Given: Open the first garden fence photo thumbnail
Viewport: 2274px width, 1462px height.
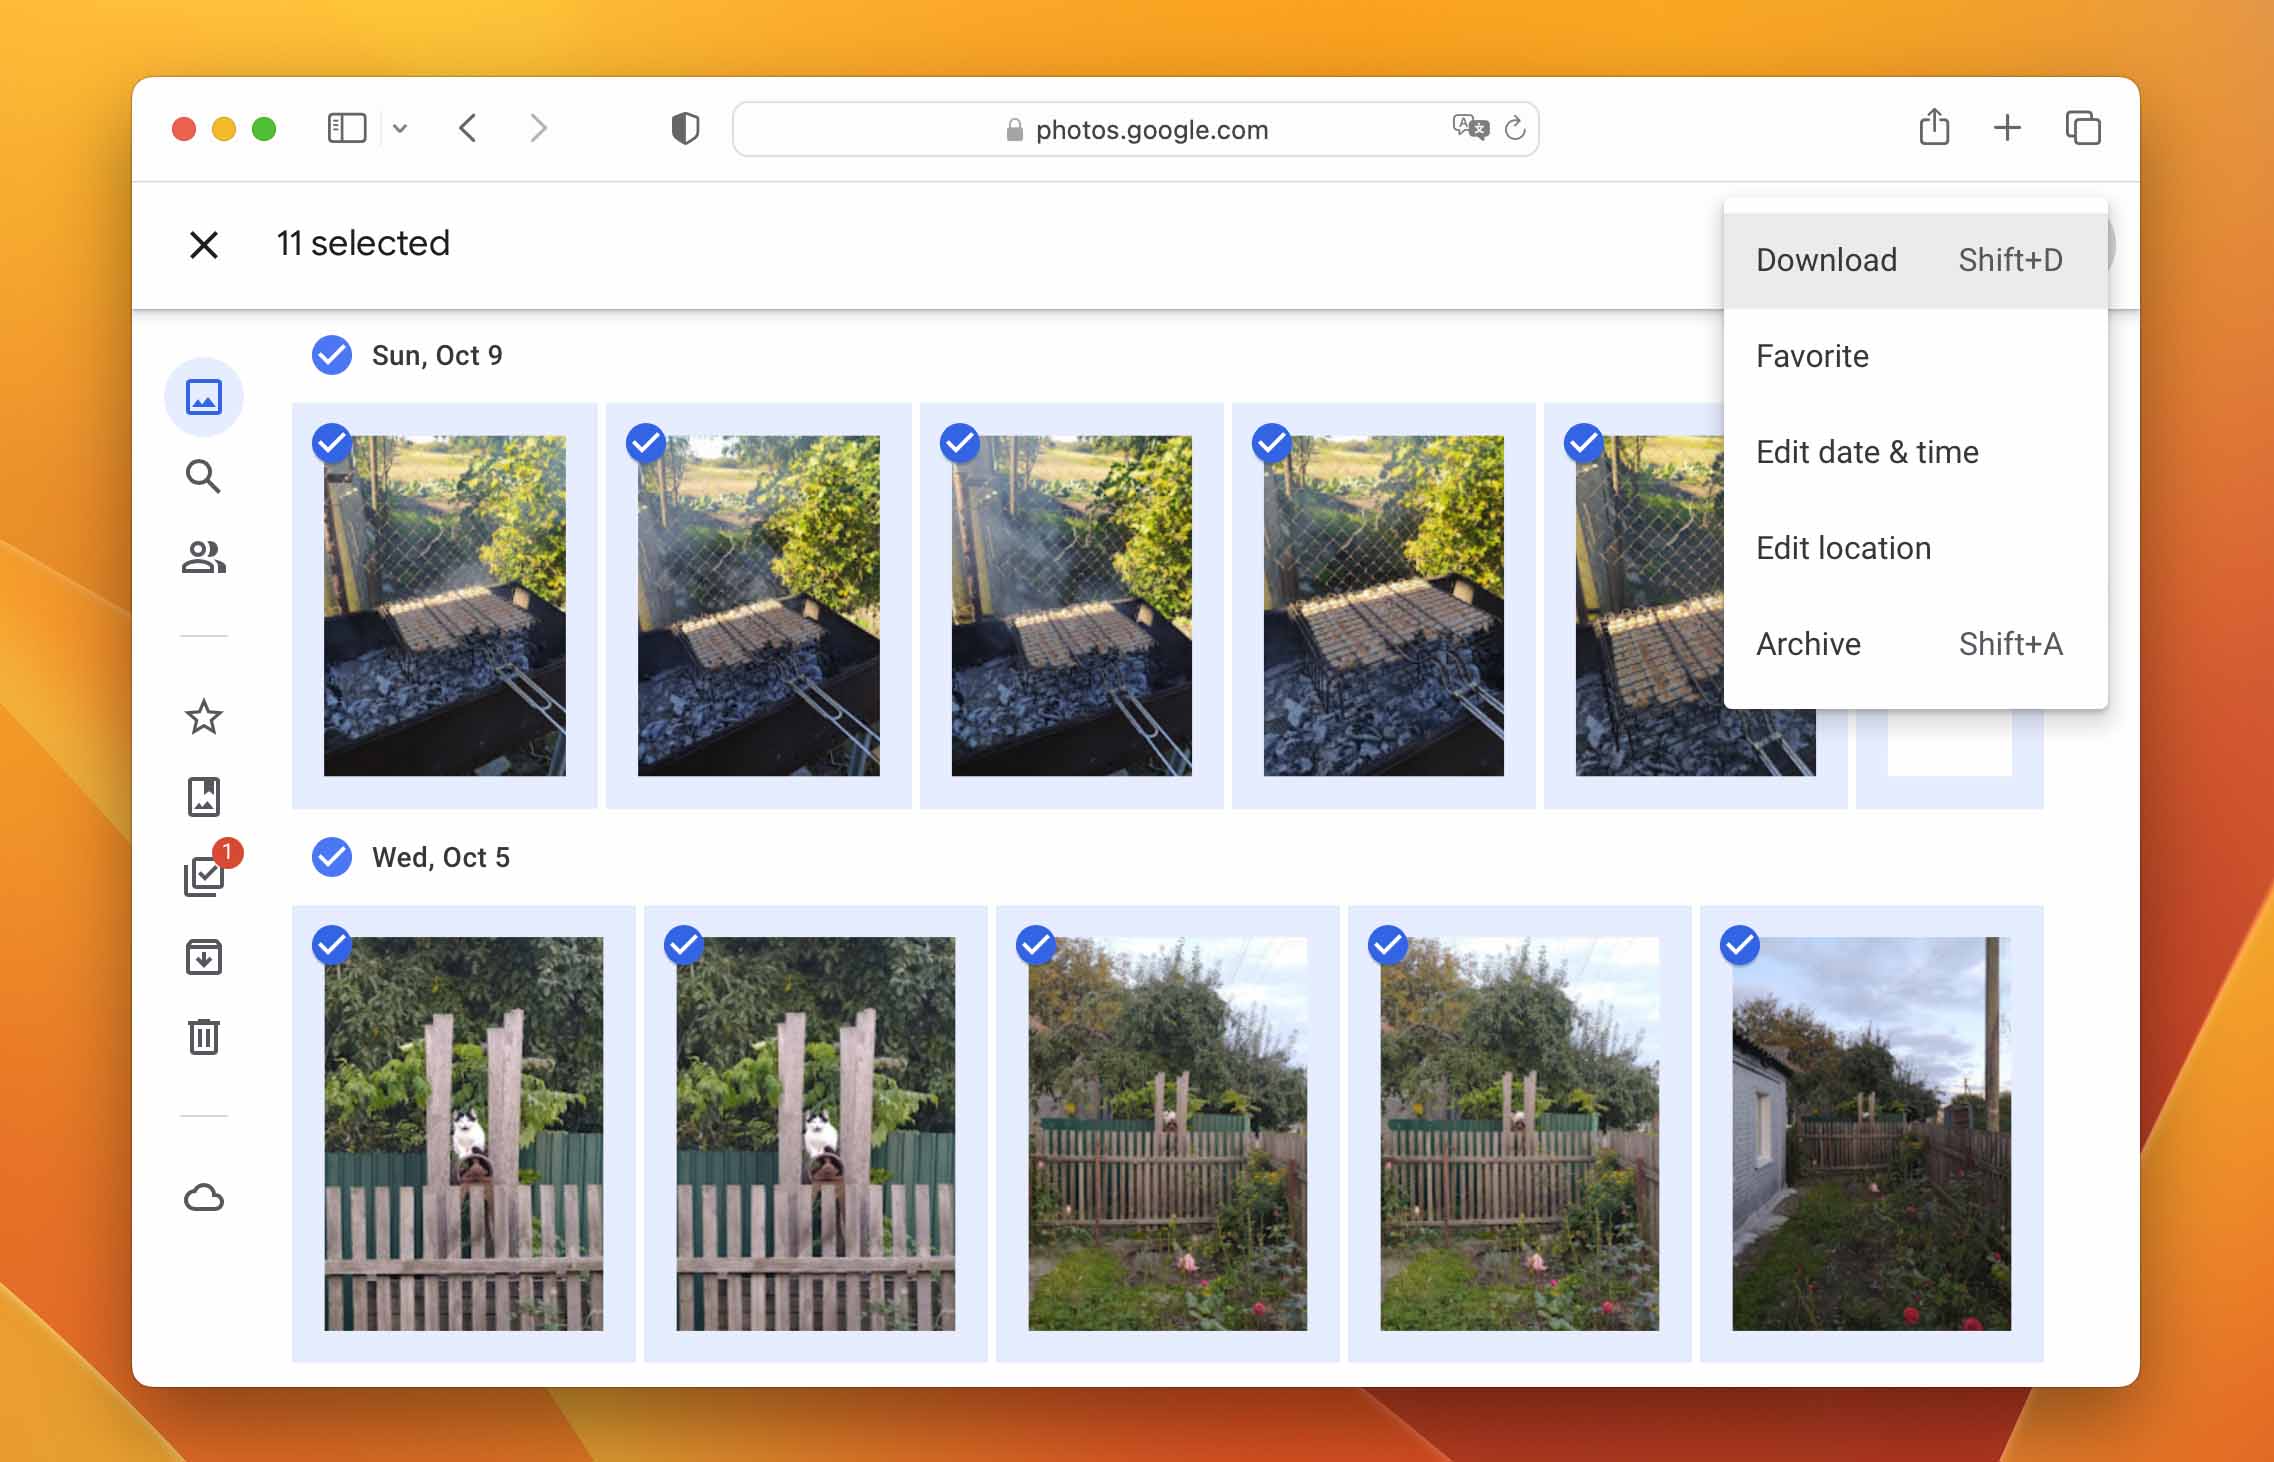Looking at the screenshot, I should [x=1168, y=1133].
